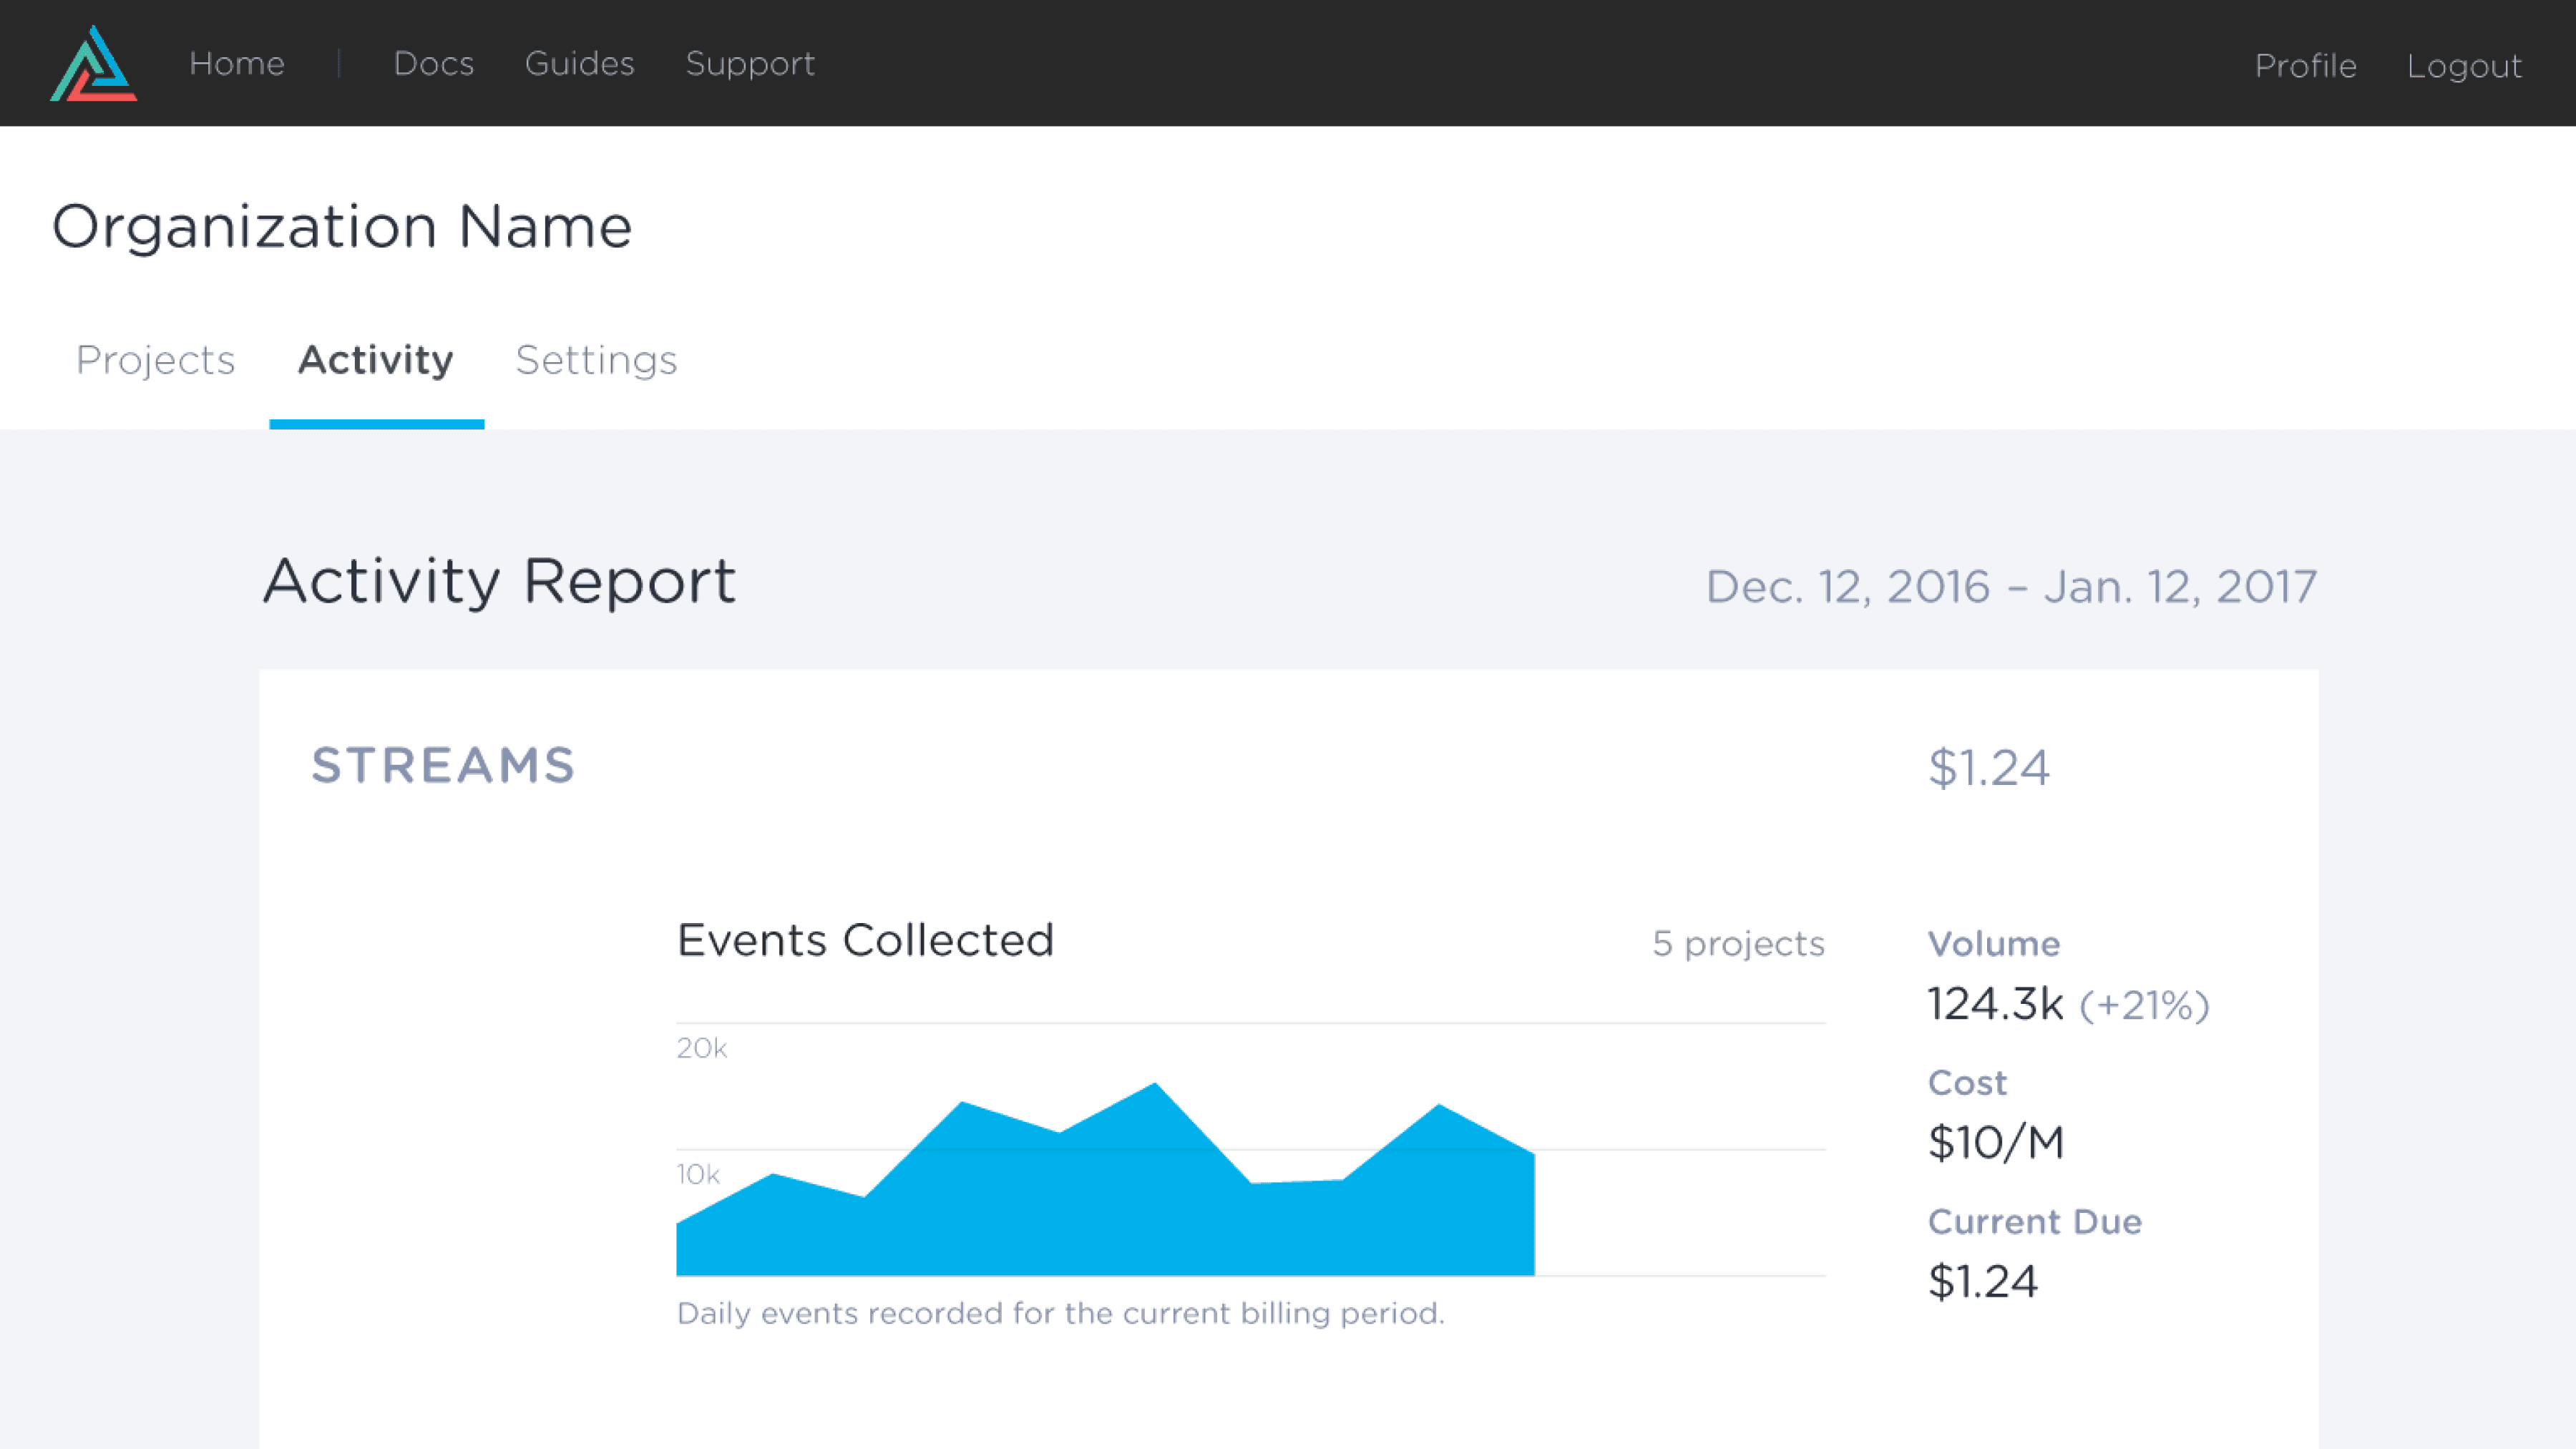Open the Home navigation item
2576x1449 pixels.
pos(237,63)
